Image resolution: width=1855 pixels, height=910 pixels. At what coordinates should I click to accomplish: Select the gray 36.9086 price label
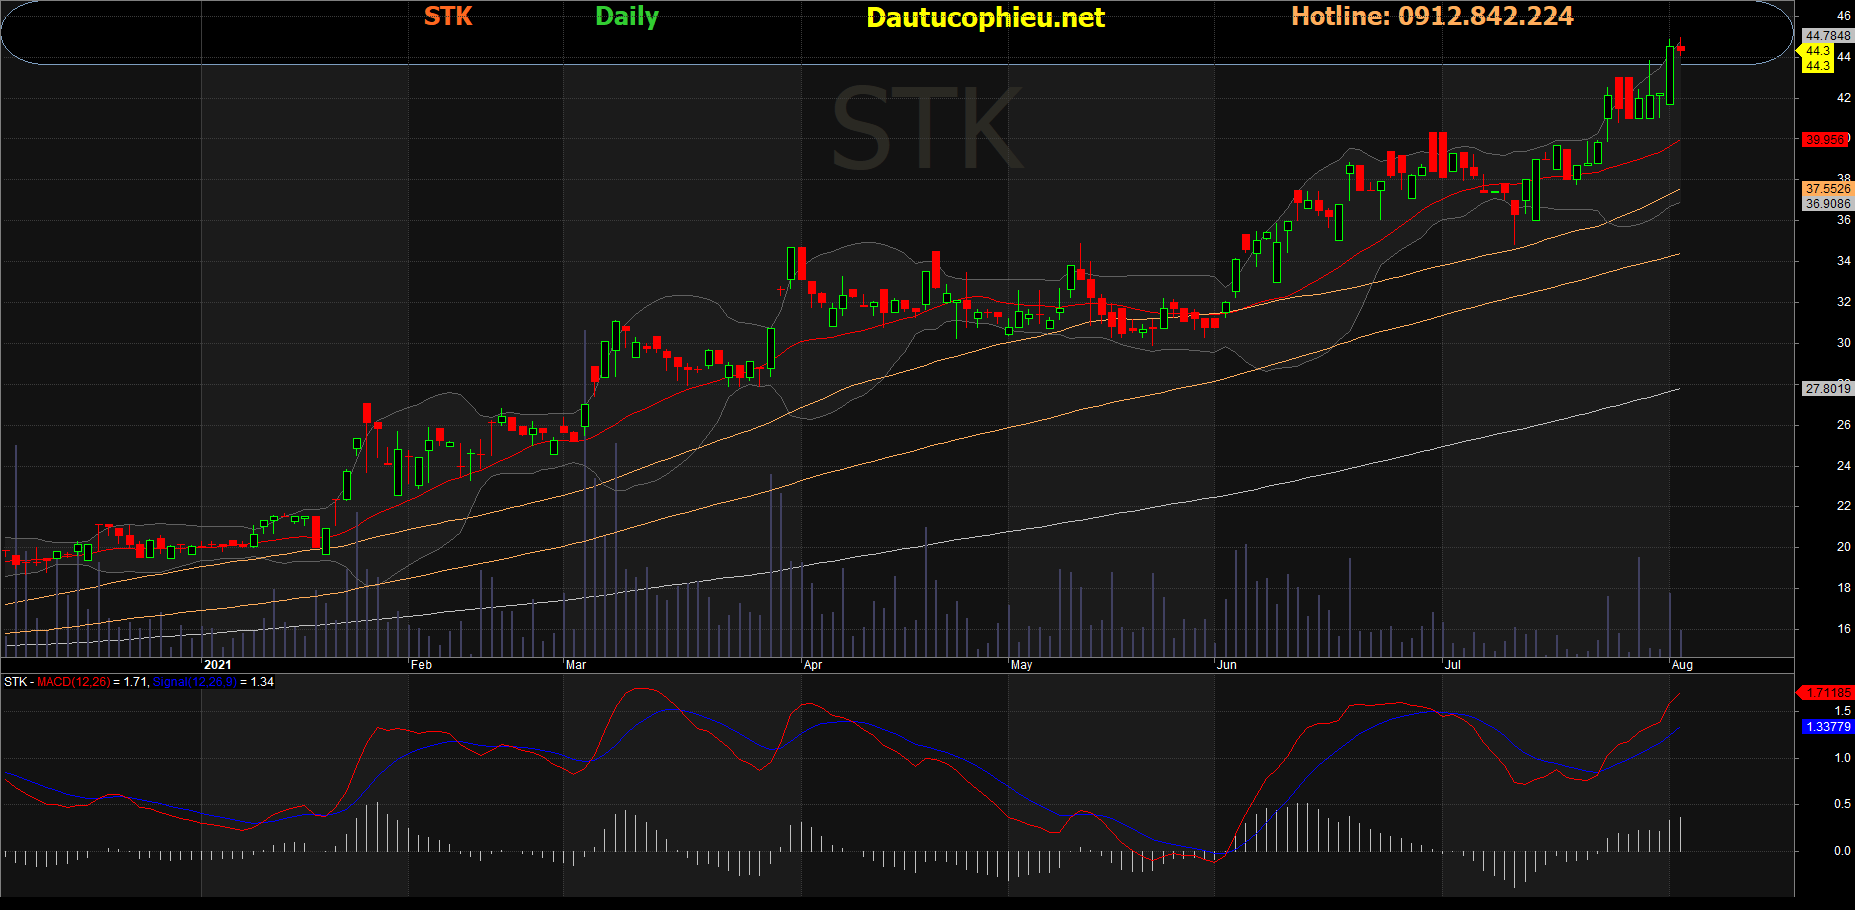point(1827,204)
